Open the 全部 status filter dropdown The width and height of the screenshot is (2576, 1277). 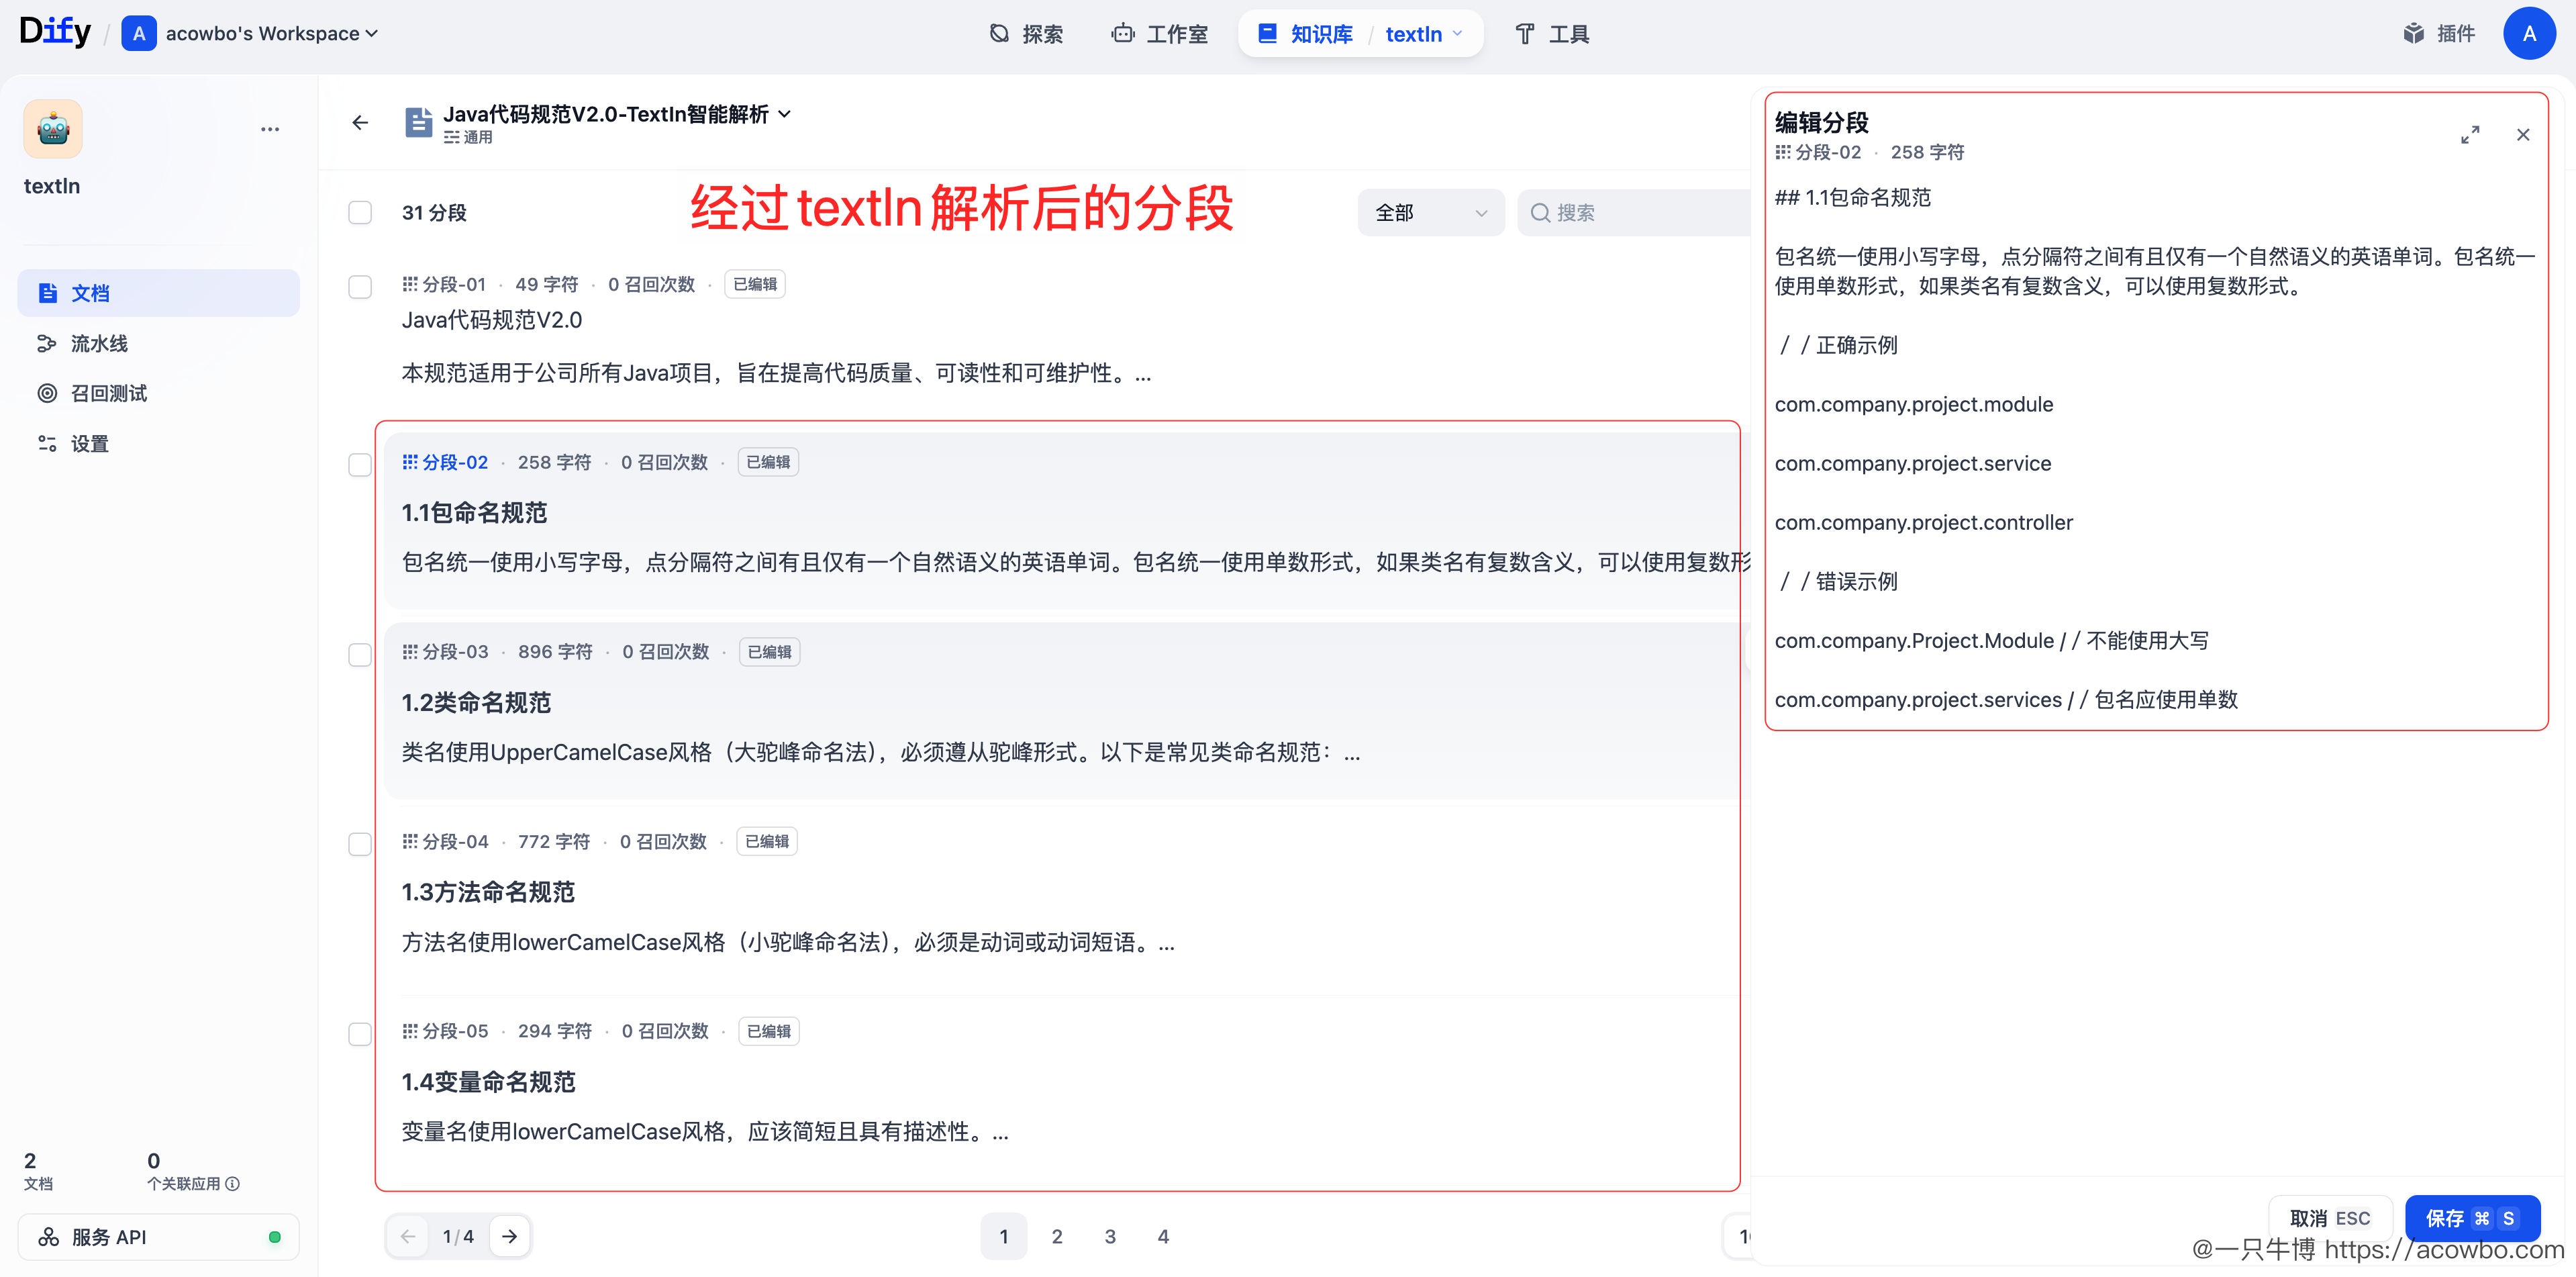click(1430, 212)
